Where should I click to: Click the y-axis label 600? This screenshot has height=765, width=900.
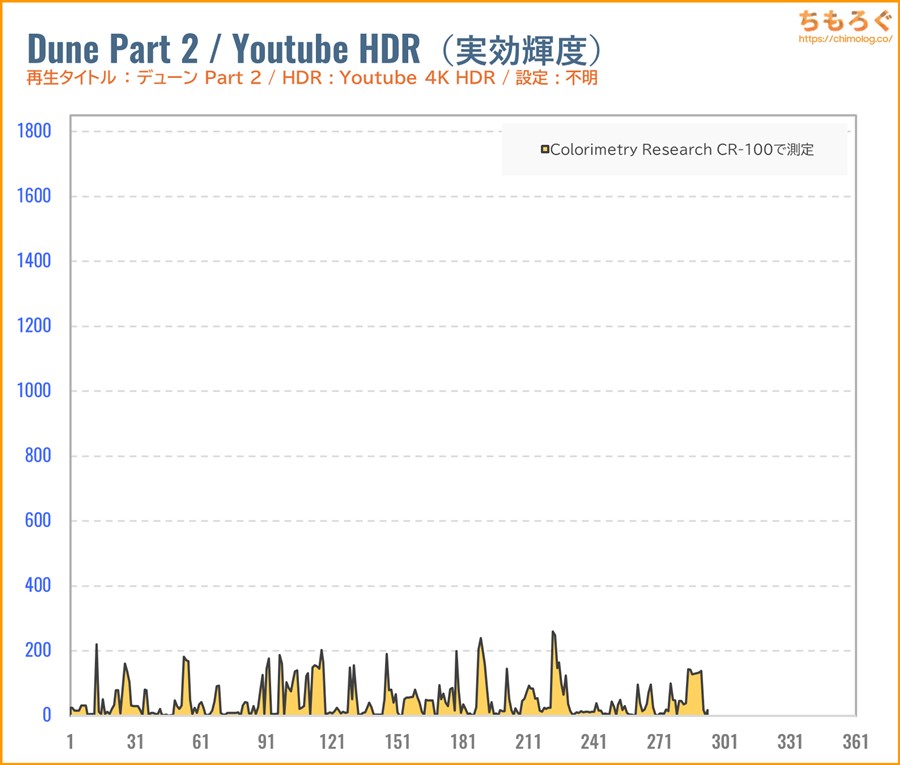pos(38,520)
